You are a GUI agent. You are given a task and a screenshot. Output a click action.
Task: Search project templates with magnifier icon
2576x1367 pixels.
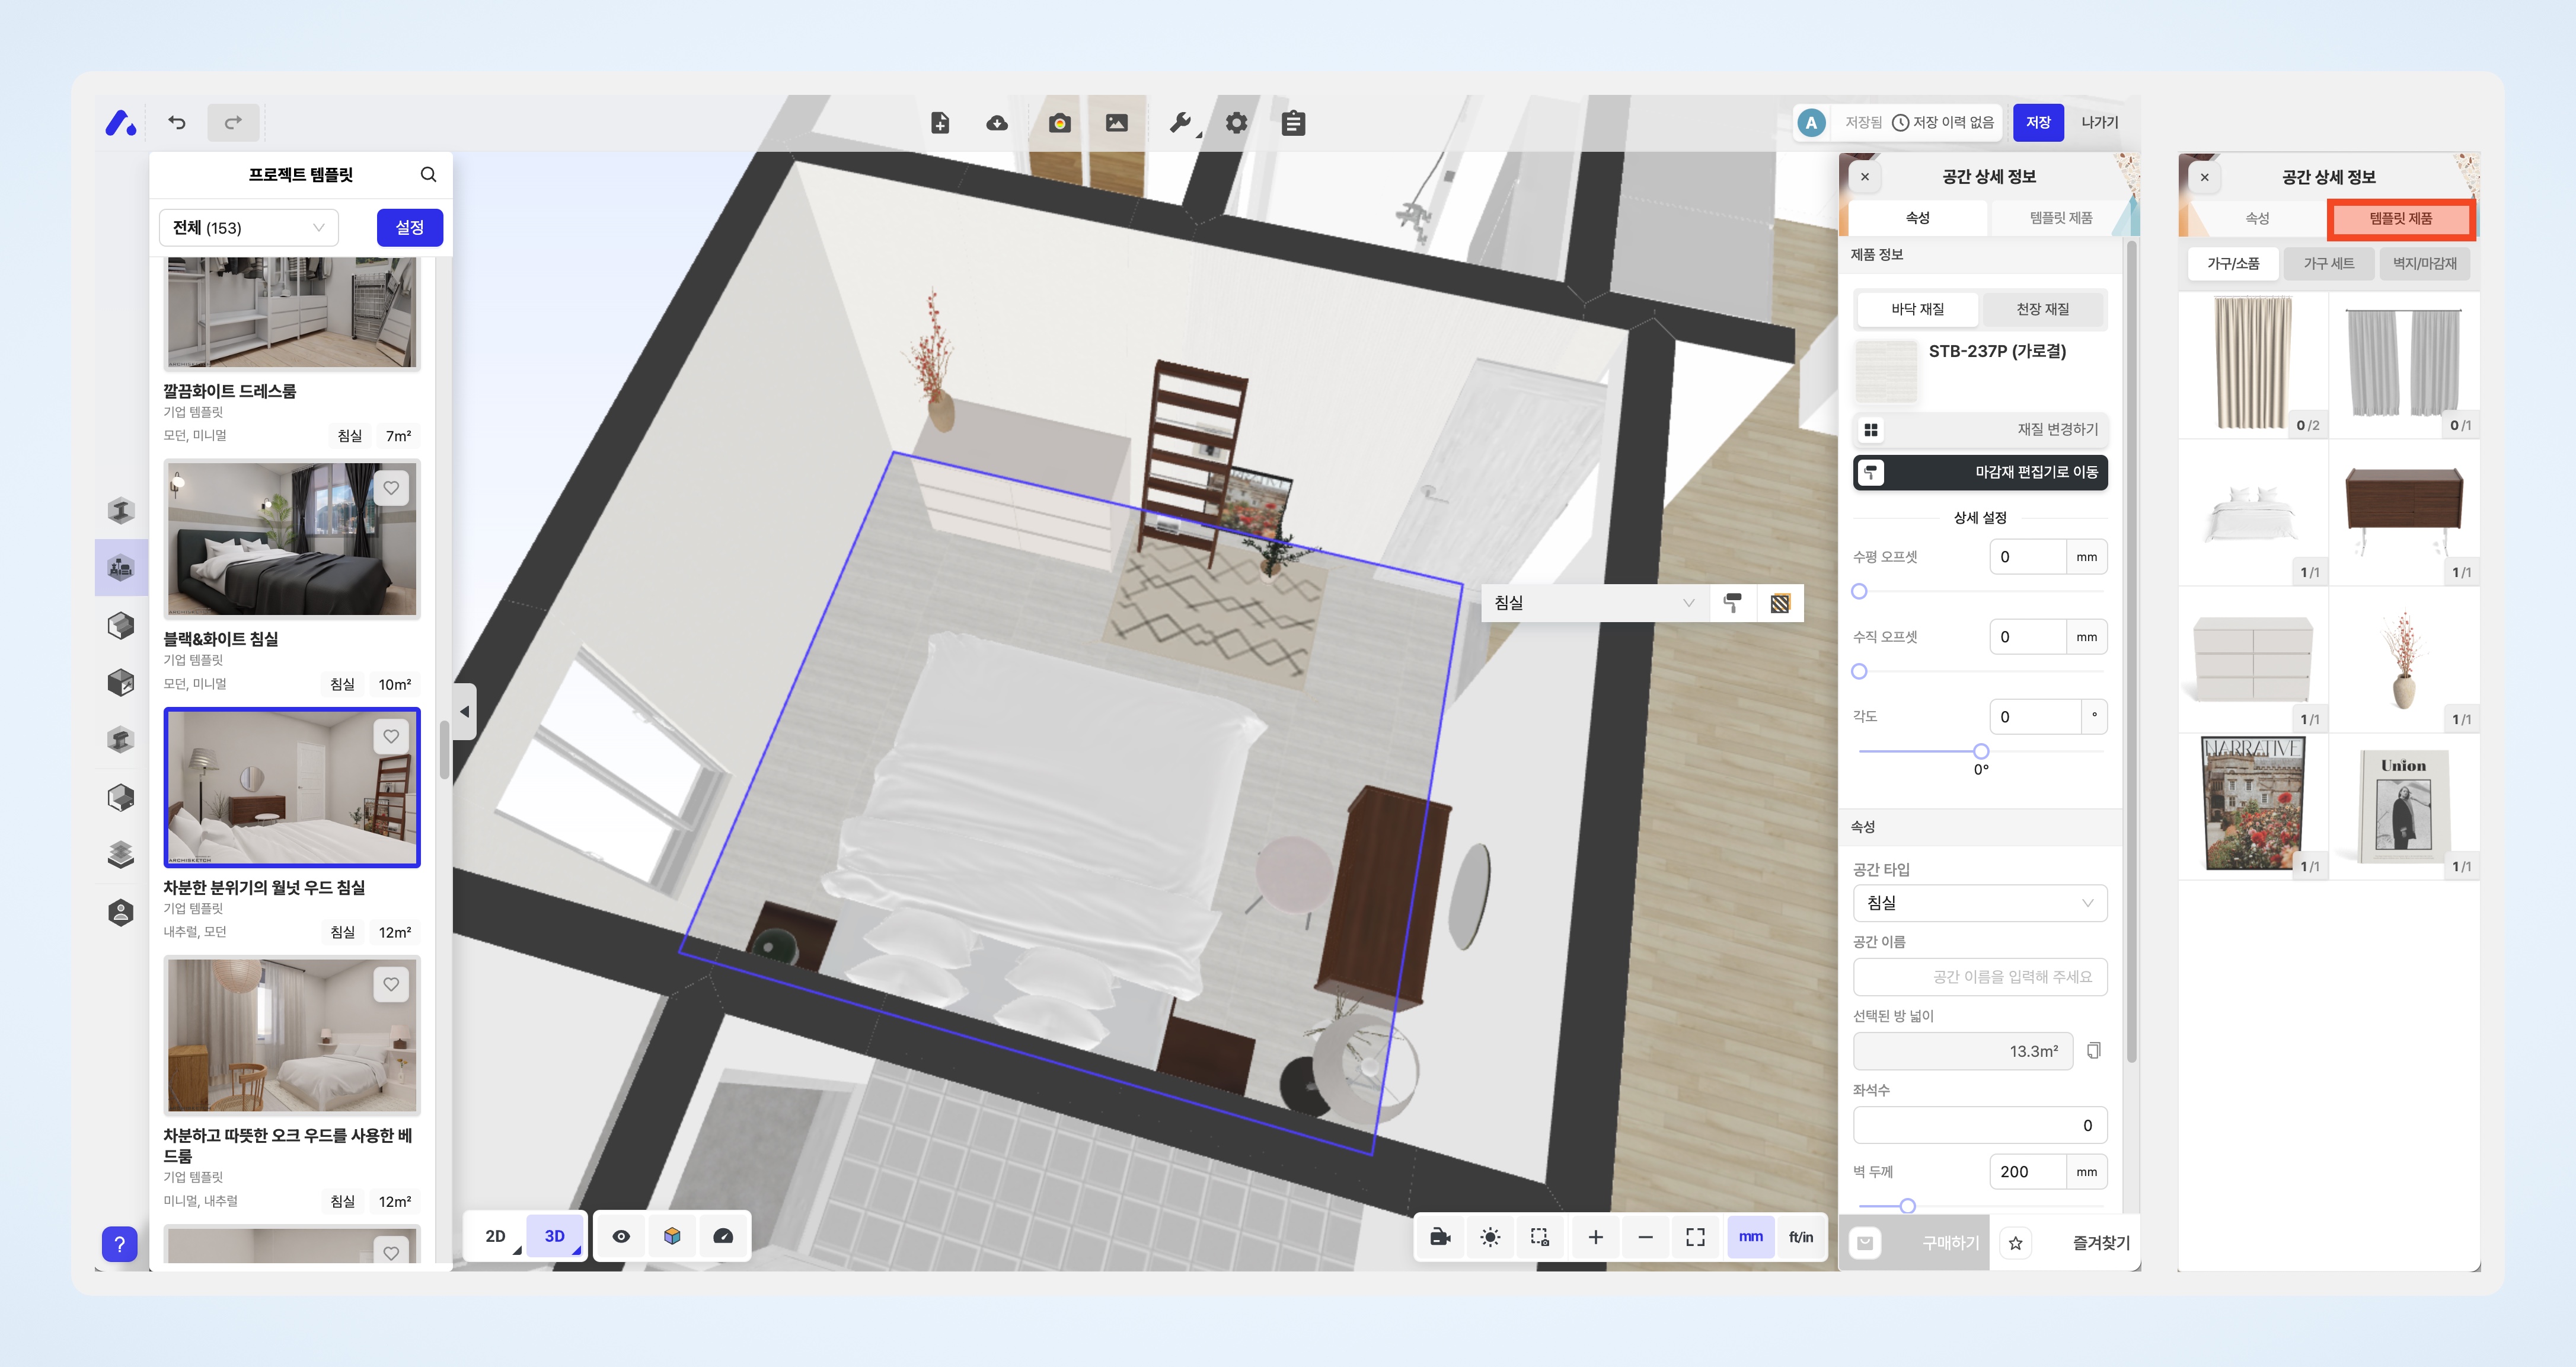point(428,174)
